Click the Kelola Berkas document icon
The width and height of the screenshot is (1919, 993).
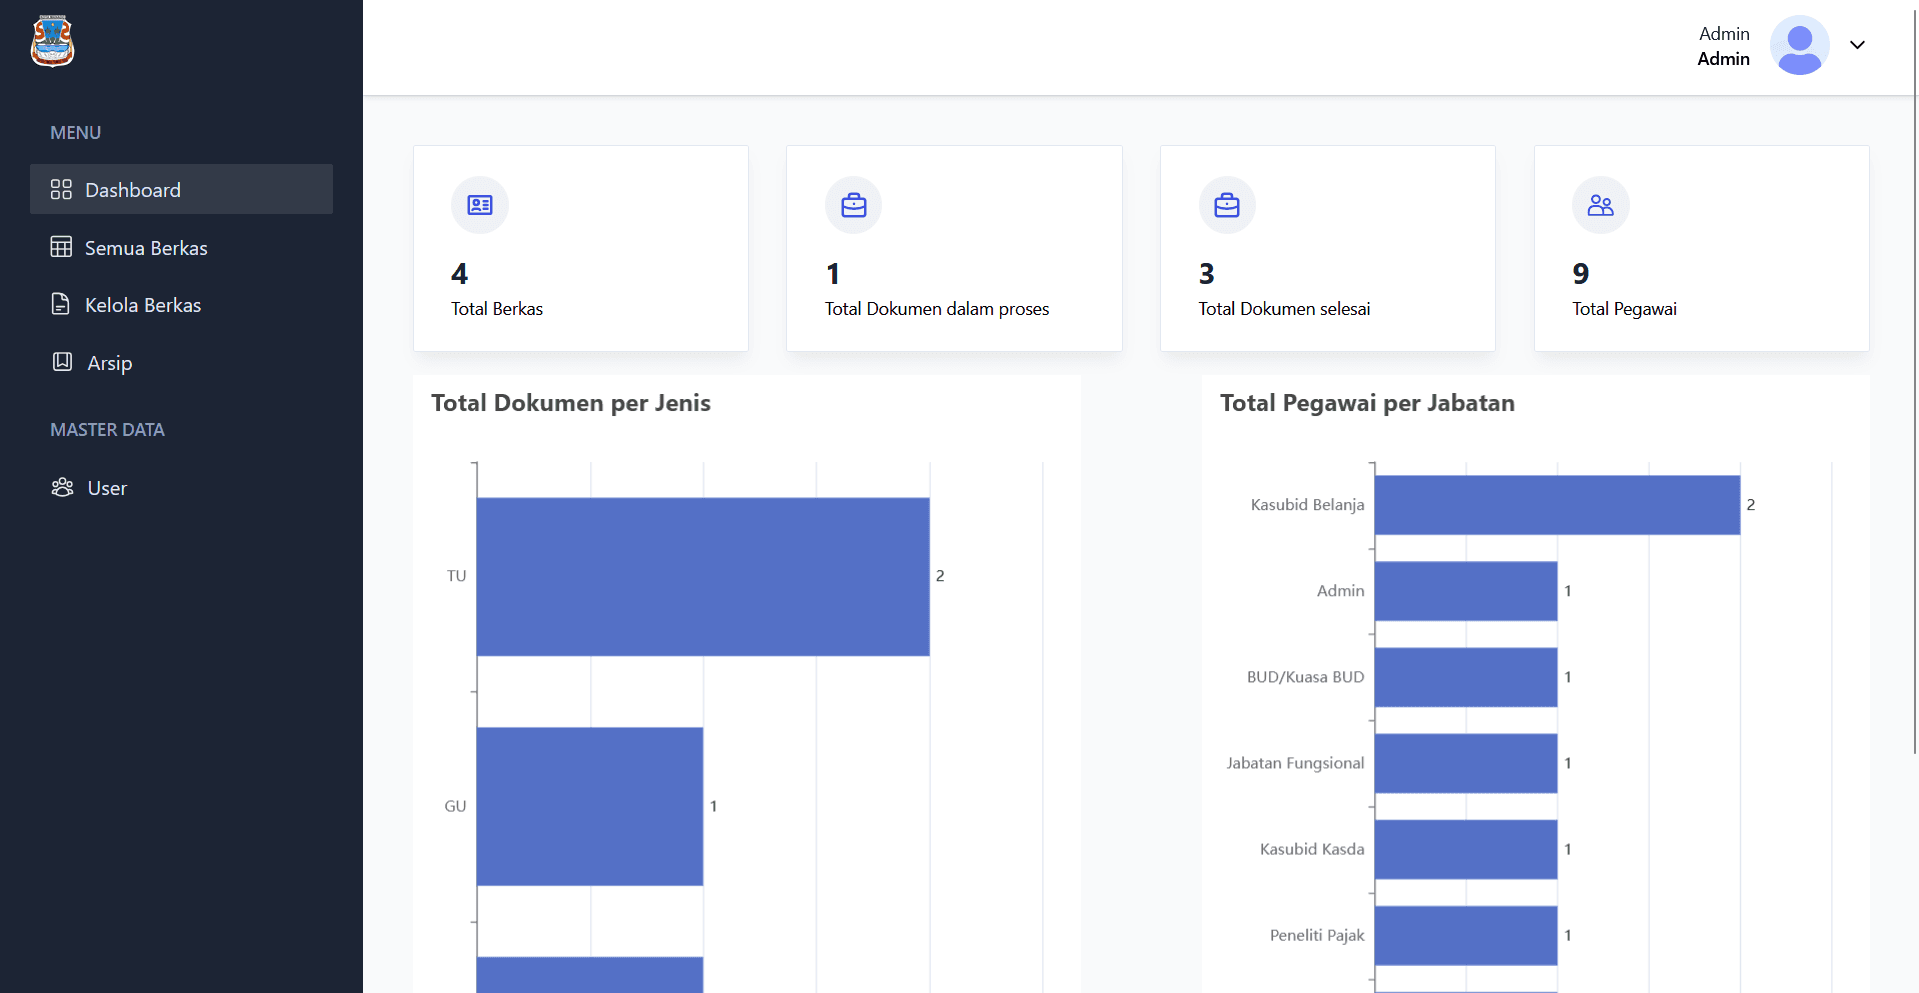pos(61,304)
